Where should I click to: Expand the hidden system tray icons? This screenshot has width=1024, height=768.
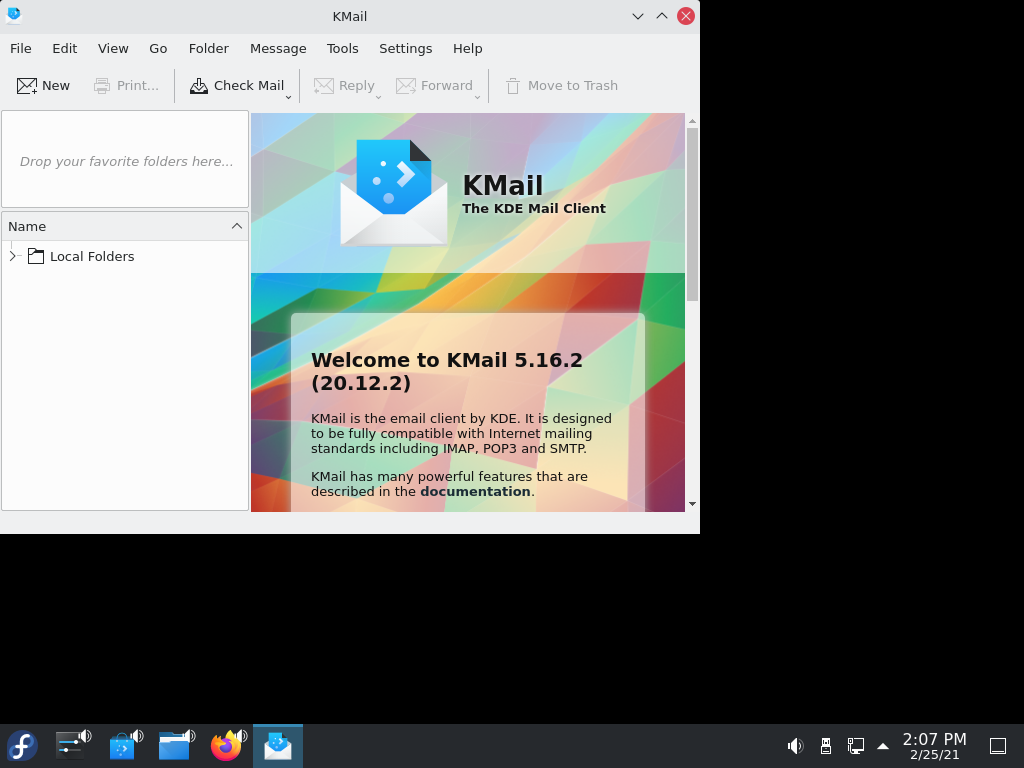(883, 746)
